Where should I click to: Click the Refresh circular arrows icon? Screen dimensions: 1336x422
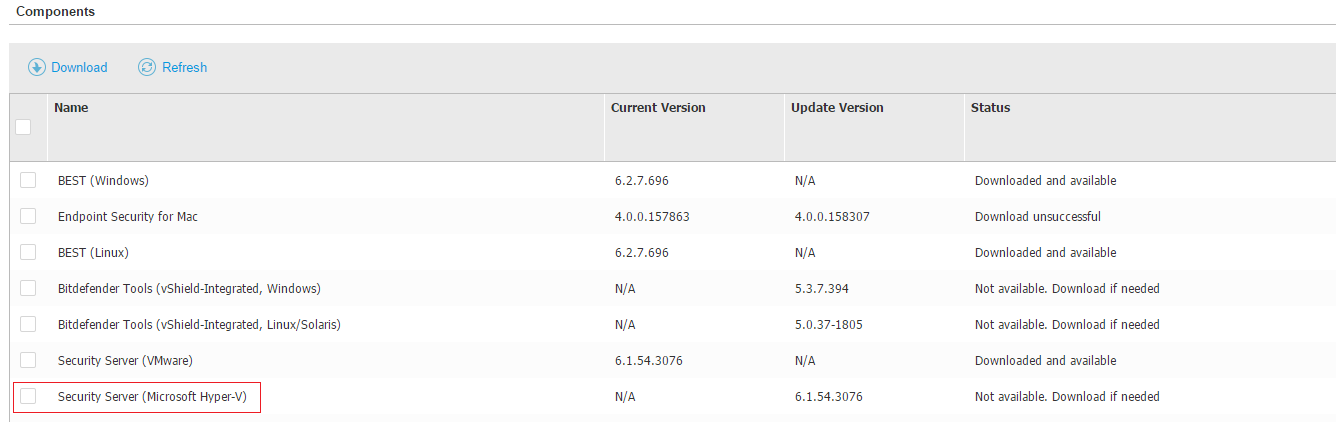147,67
